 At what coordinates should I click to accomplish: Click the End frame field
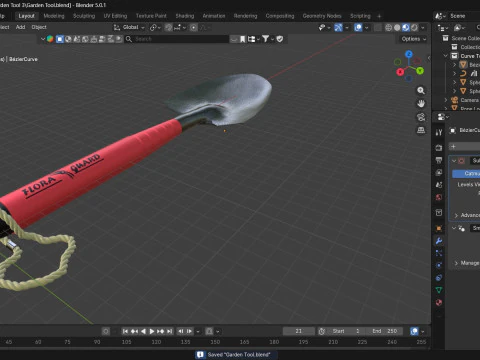385,331
